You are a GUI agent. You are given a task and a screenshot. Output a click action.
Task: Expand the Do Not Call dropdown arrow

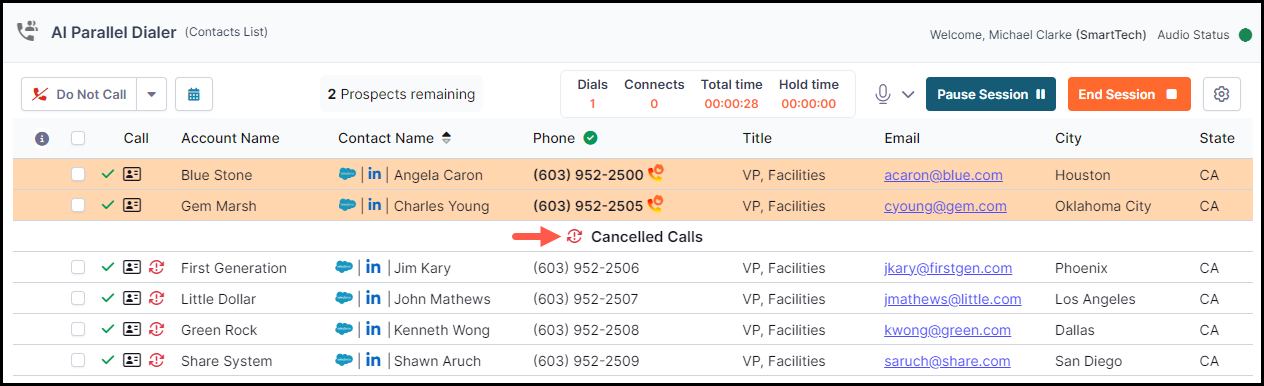tap(151, 94)
